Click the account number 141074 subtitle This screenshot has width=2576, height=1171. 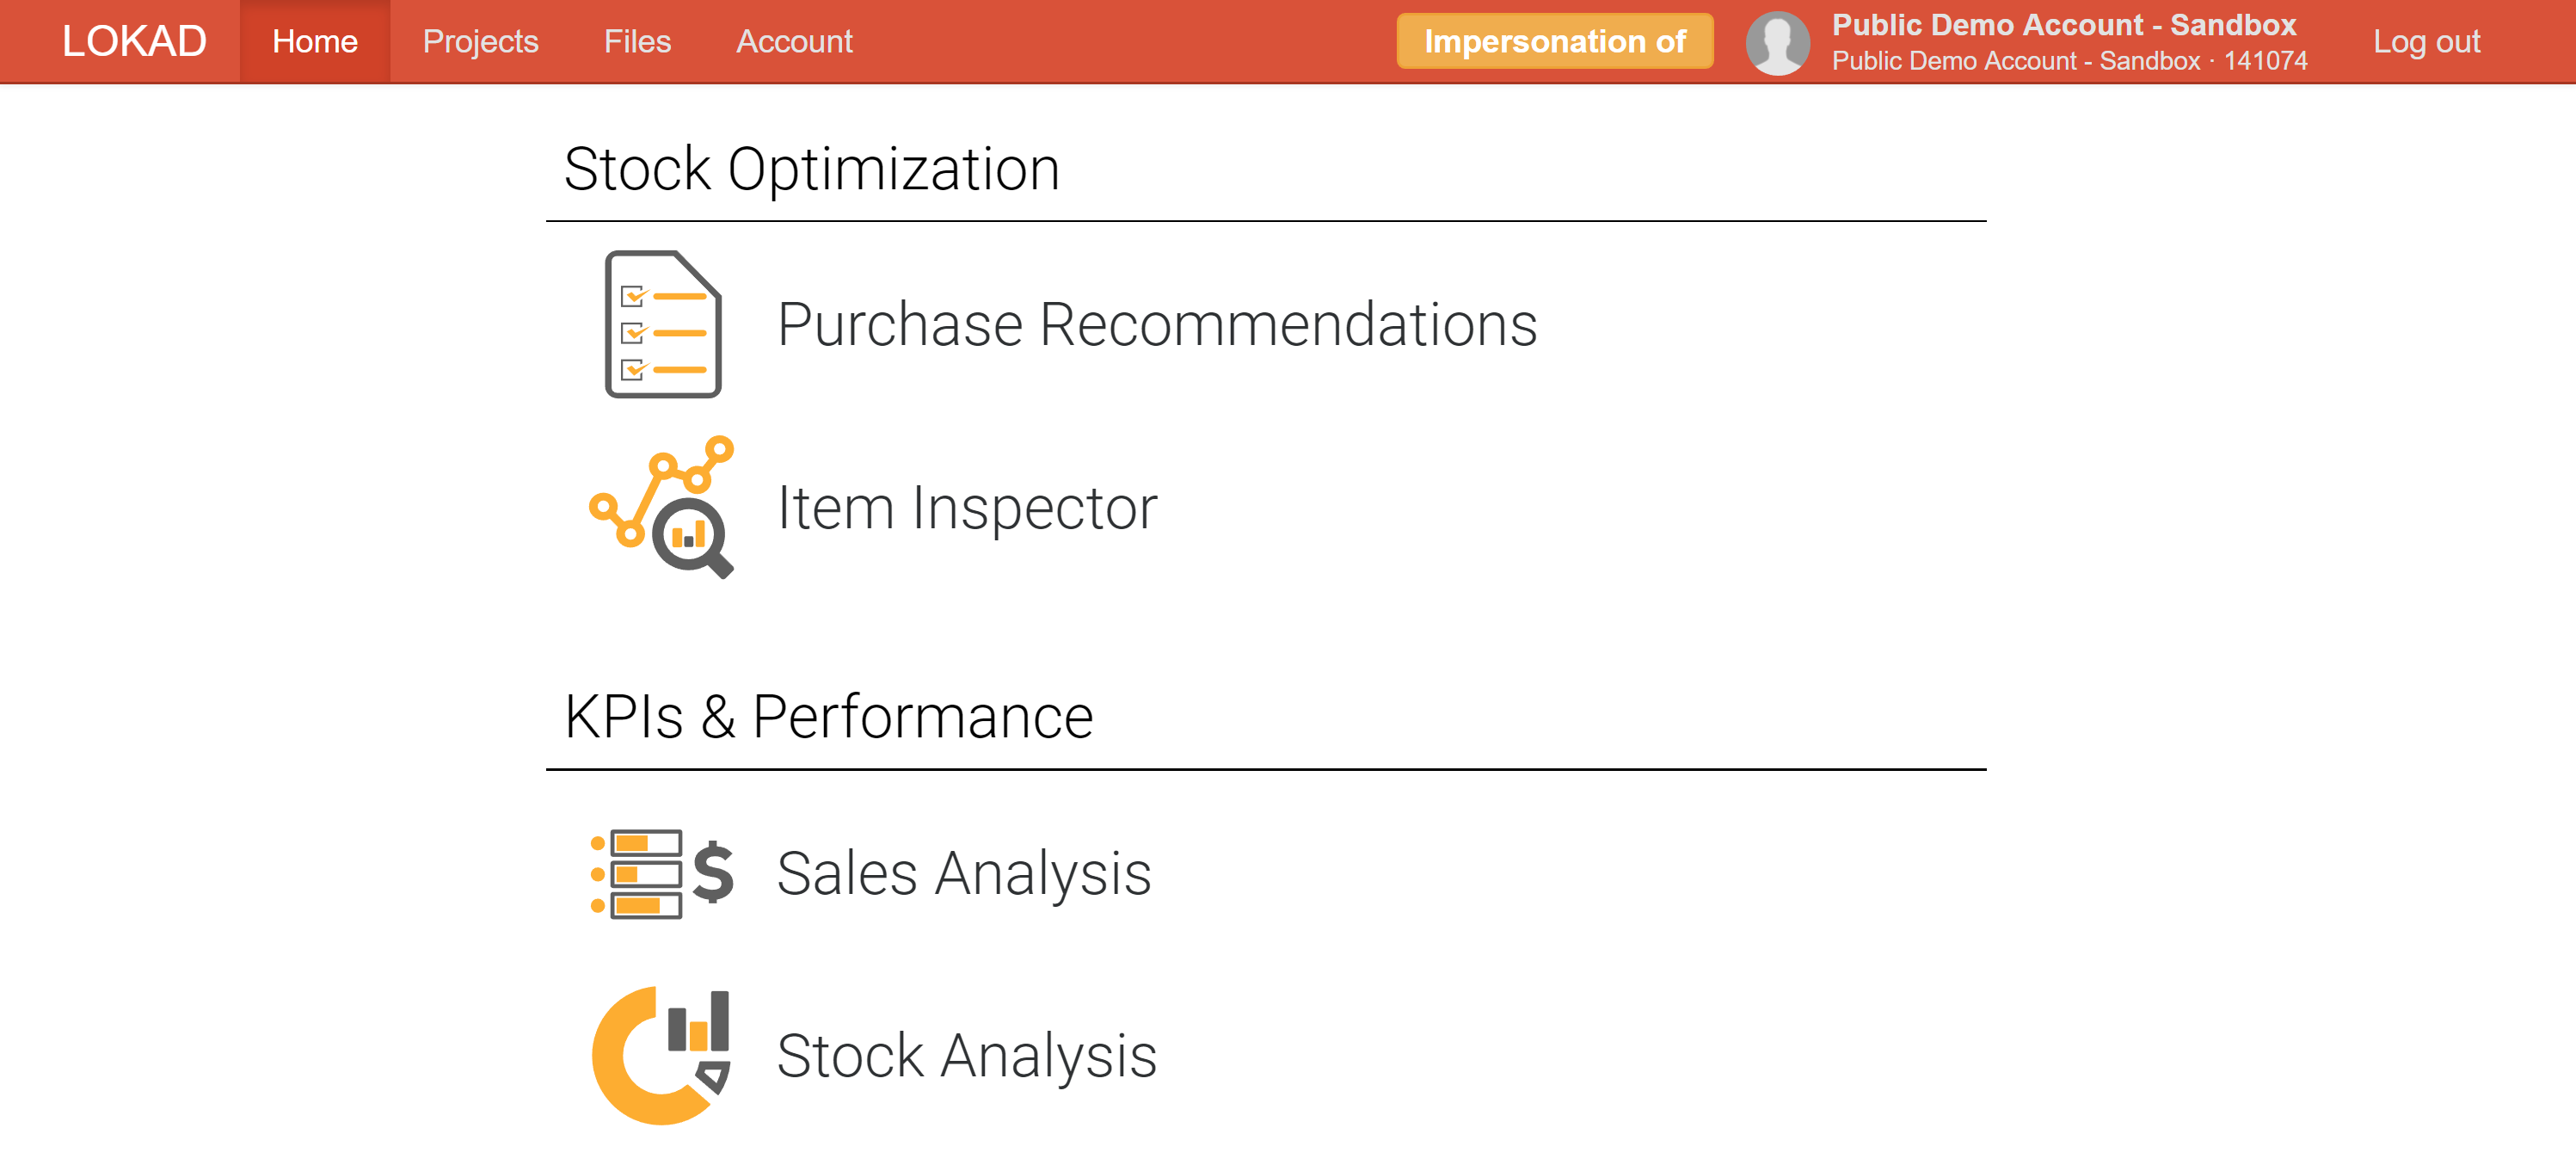point(2265,61)
